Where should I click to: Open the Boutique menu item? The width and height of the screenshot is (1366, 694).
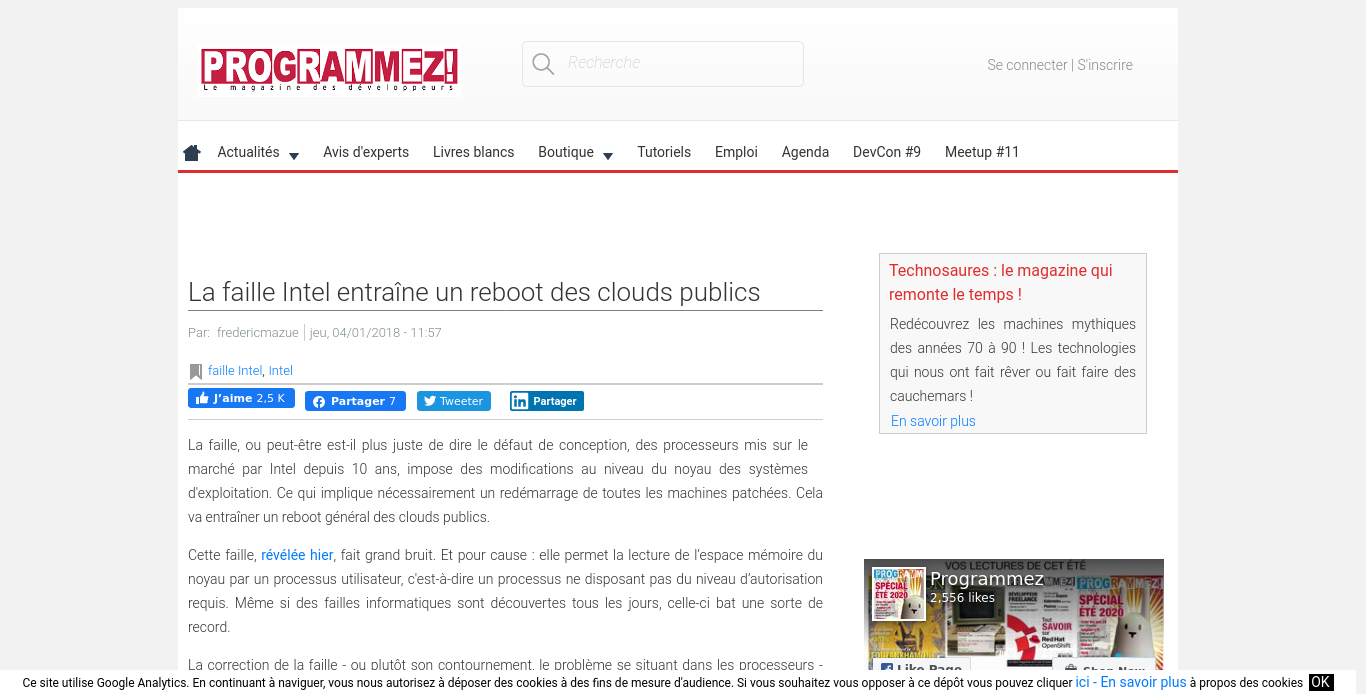(566, 152)
